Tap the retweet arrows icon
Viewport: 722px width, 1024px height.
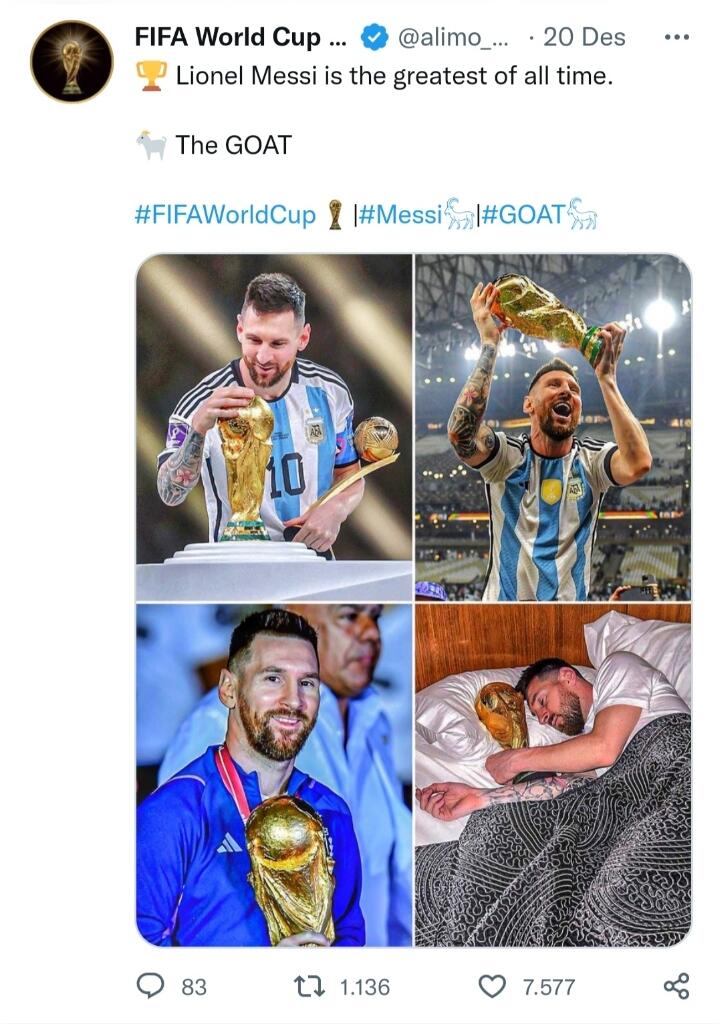[309, 986]
